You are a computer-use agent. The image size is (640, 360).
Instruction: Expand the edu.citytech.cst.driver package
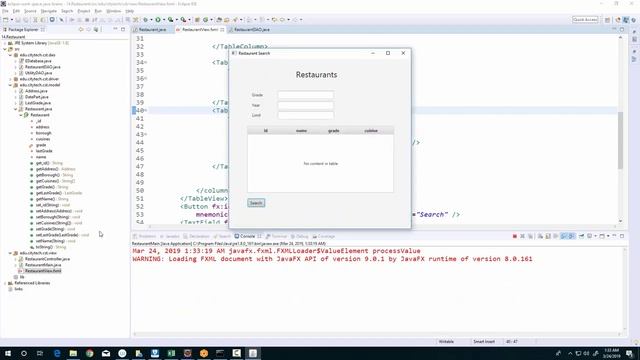[10, 79]
